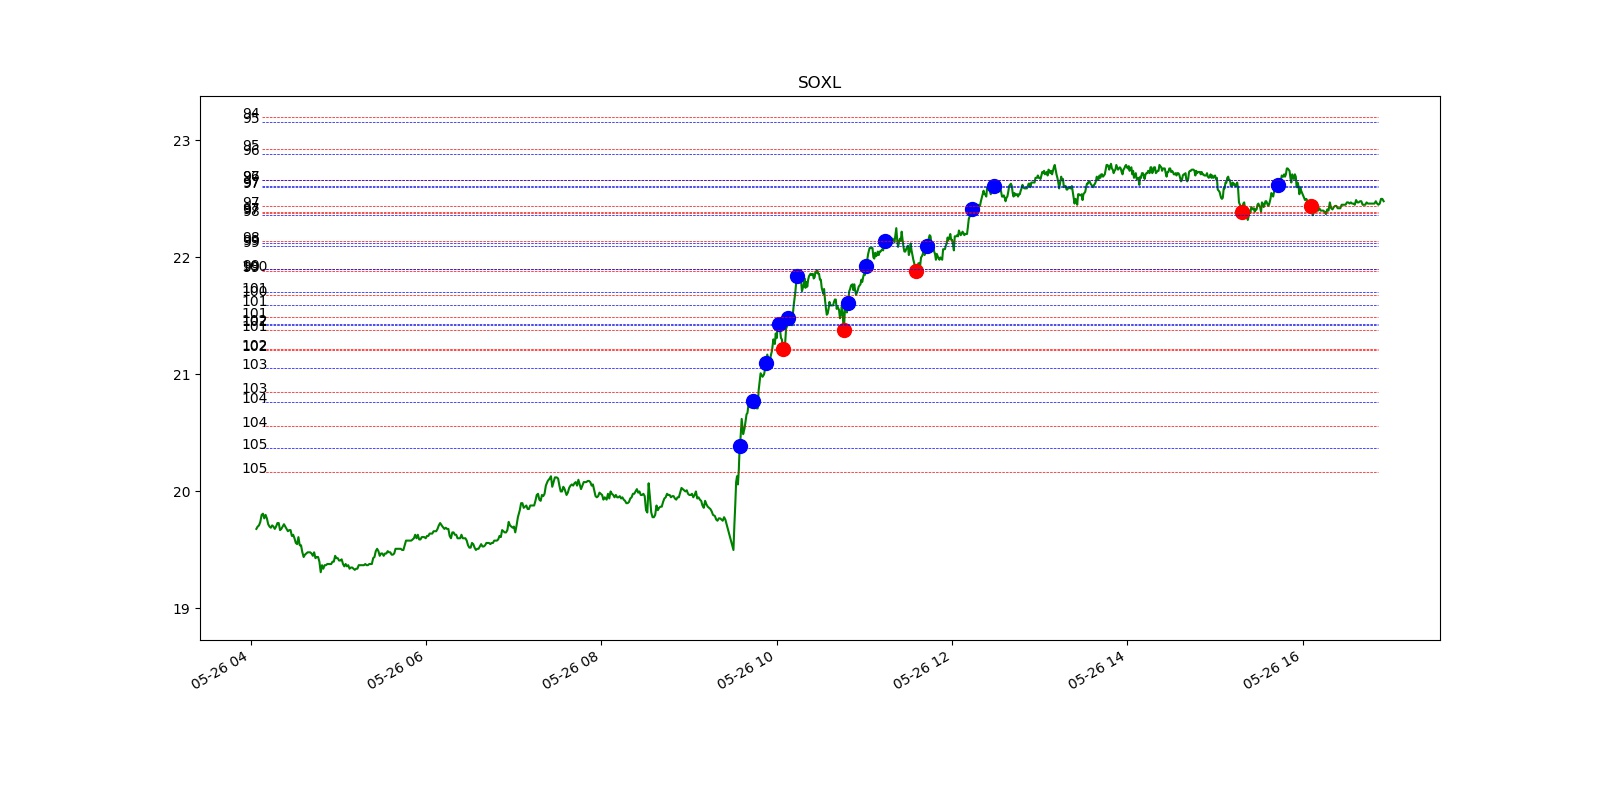Select the red marker shortly after 15:00
1600x800 pixels.
click(x=1242, y=212)
